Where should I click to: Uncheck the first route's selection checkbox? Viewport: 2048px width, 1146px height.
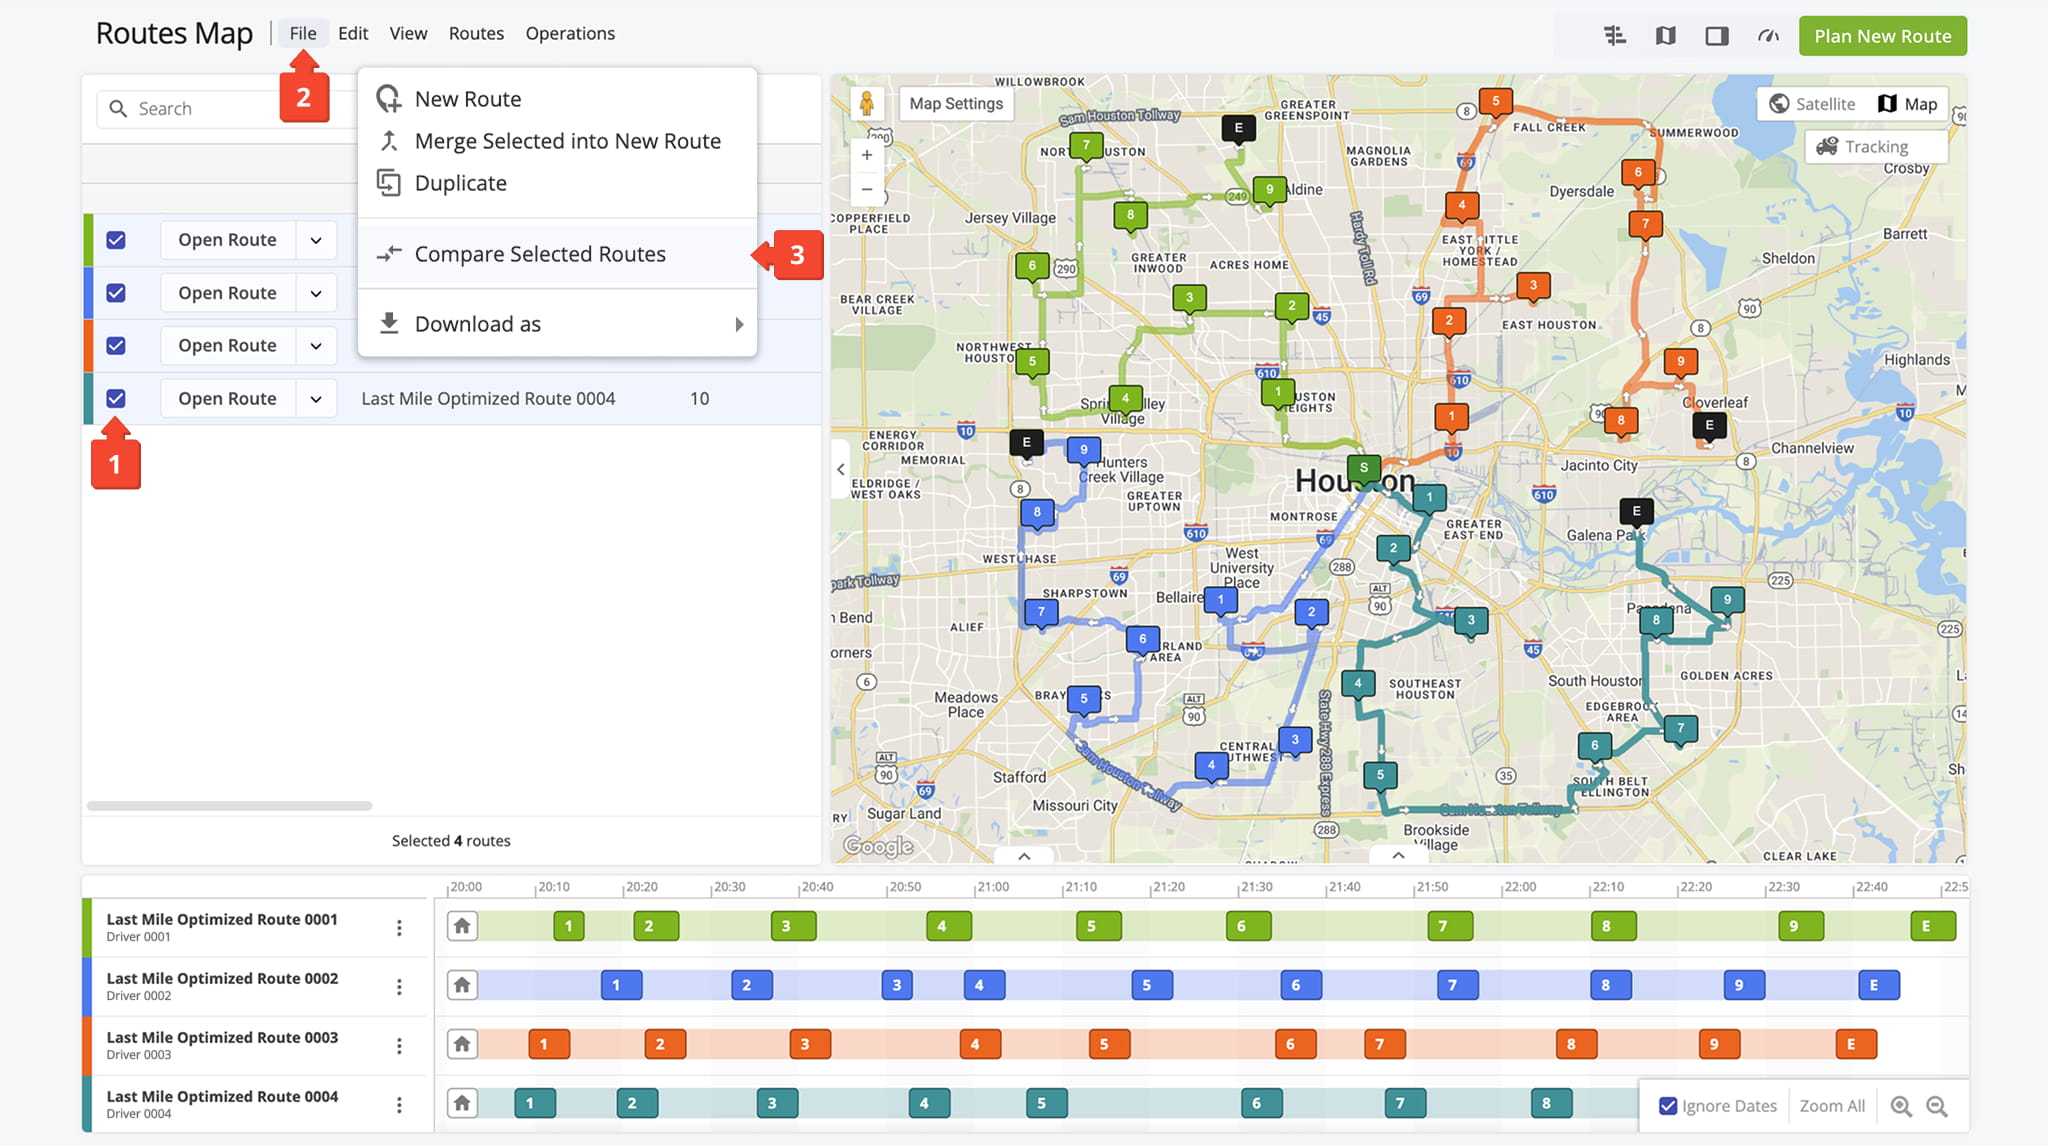coord(117,240)
